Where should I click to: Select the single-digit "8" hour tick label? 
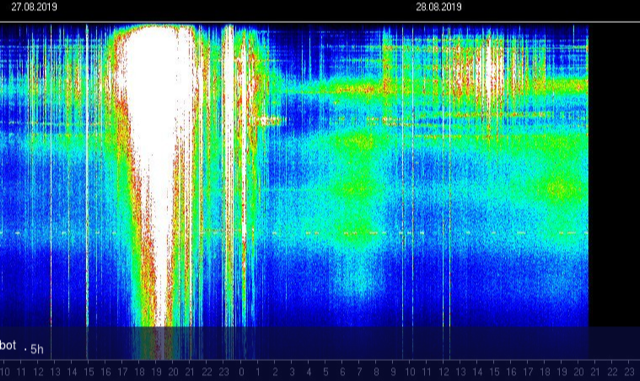(x=376, y=372)
